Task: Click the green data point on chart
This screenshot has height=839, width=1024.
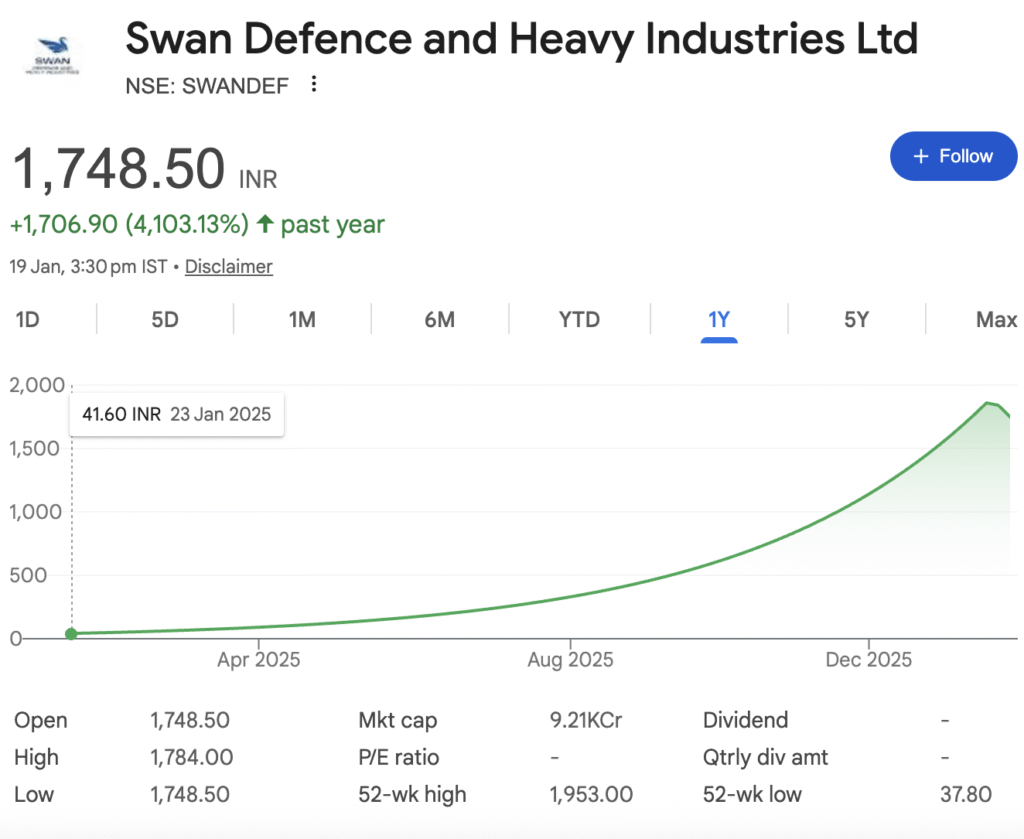Action: click(71, 633)
